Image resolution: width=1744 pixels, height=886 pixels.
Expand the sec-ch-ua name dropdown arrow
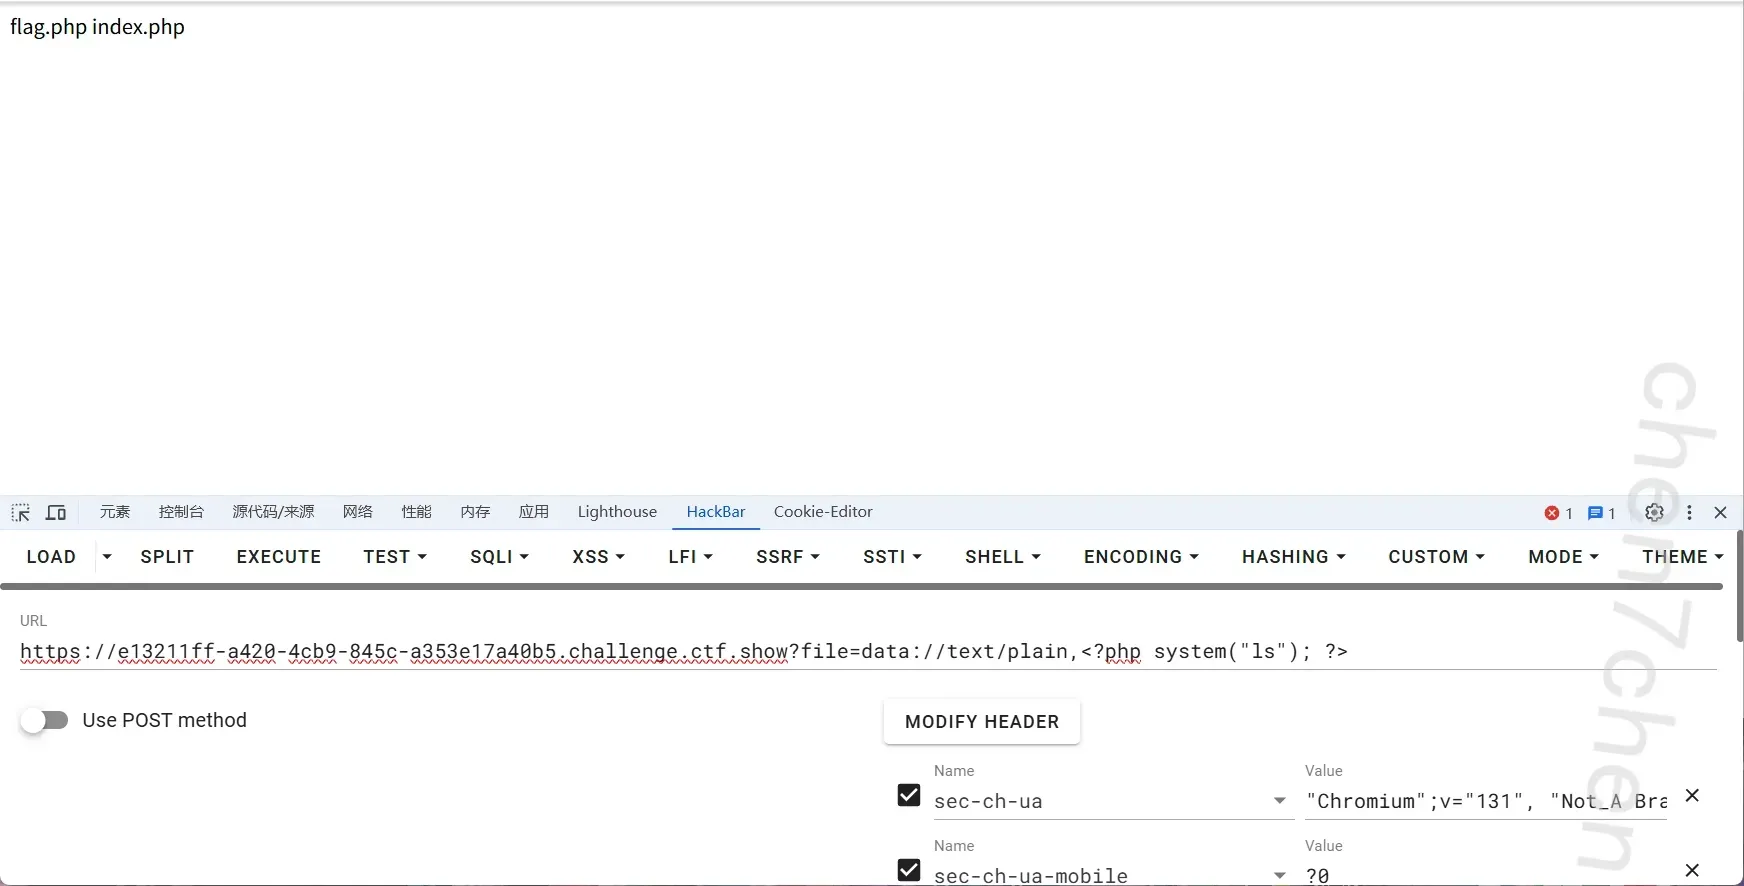pos(1279,801)
